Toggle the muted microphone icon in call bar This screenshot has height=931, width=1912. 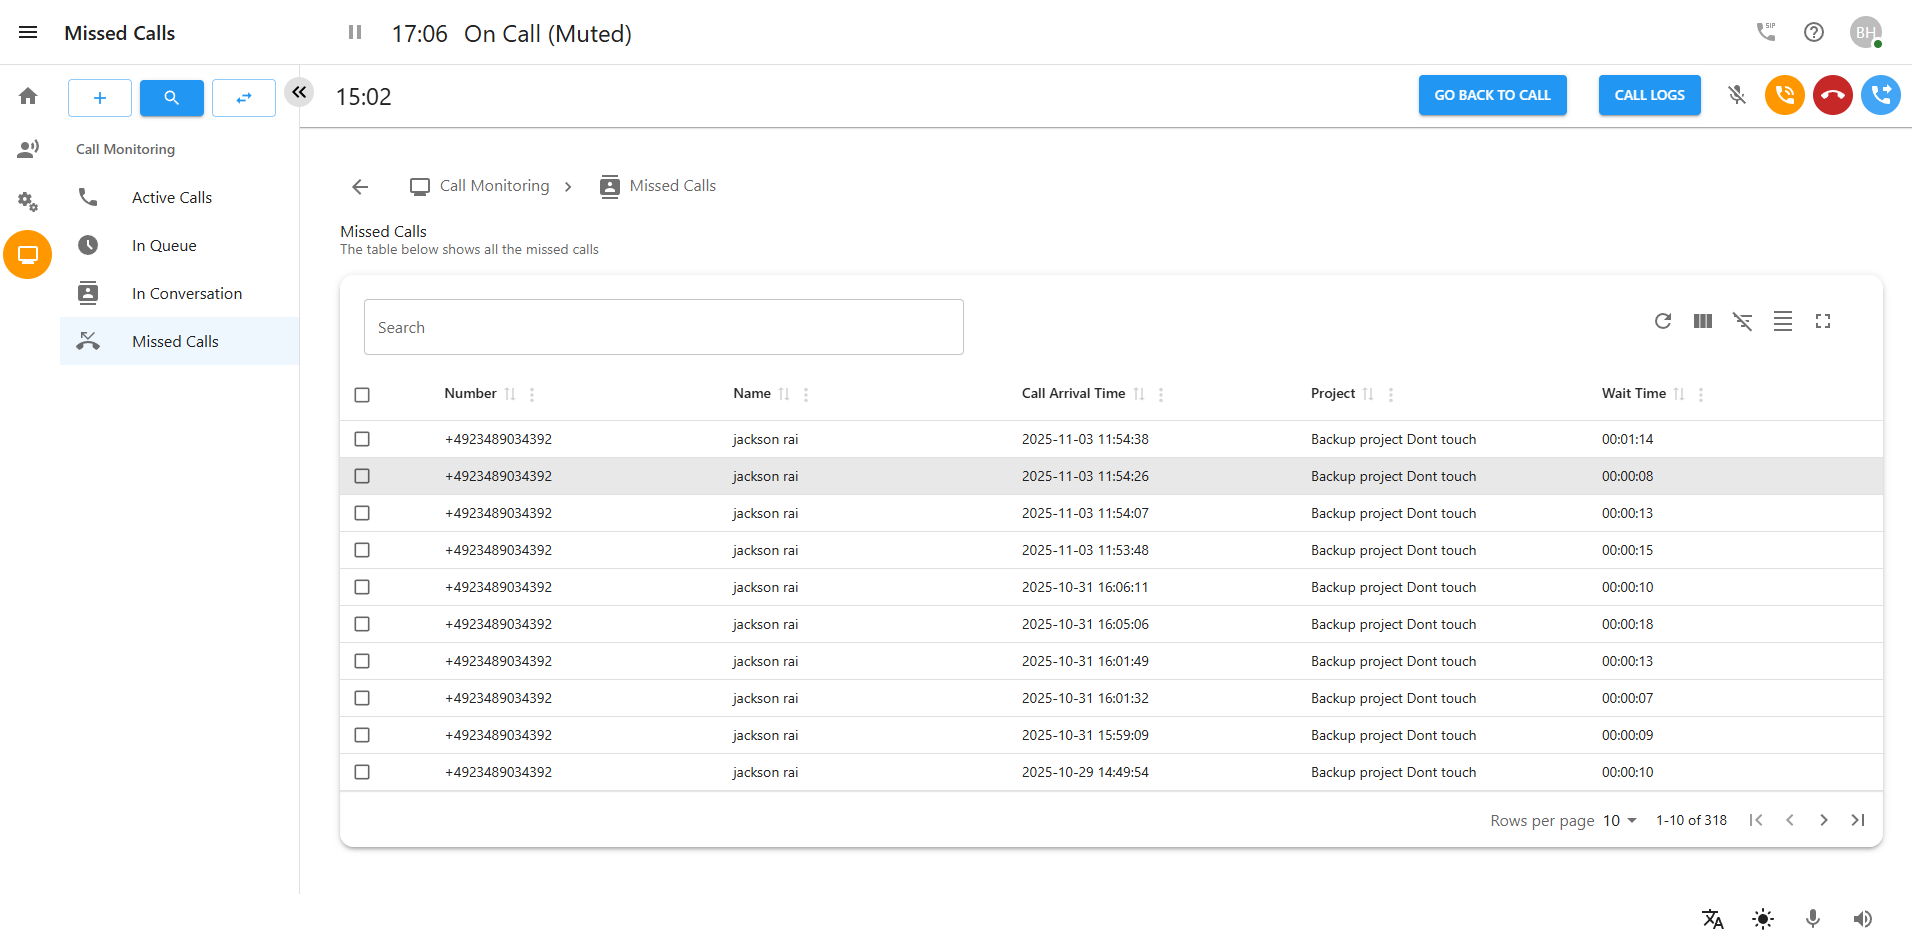coord(1737,95)
